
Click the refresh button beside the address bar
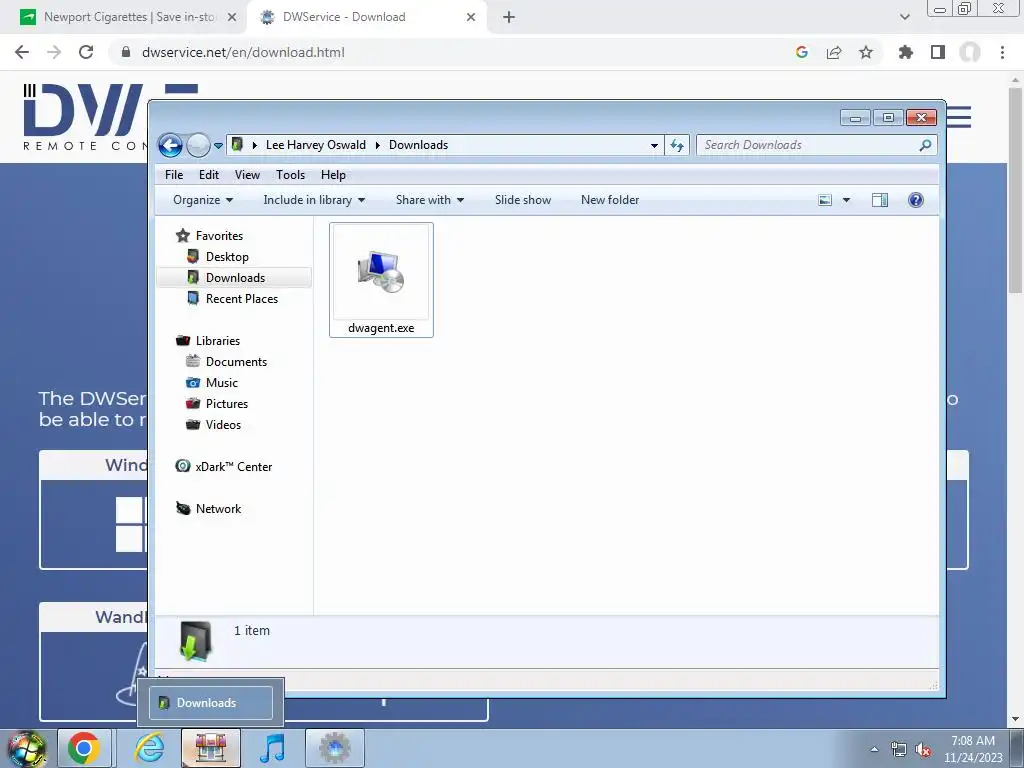coord(677,145)
